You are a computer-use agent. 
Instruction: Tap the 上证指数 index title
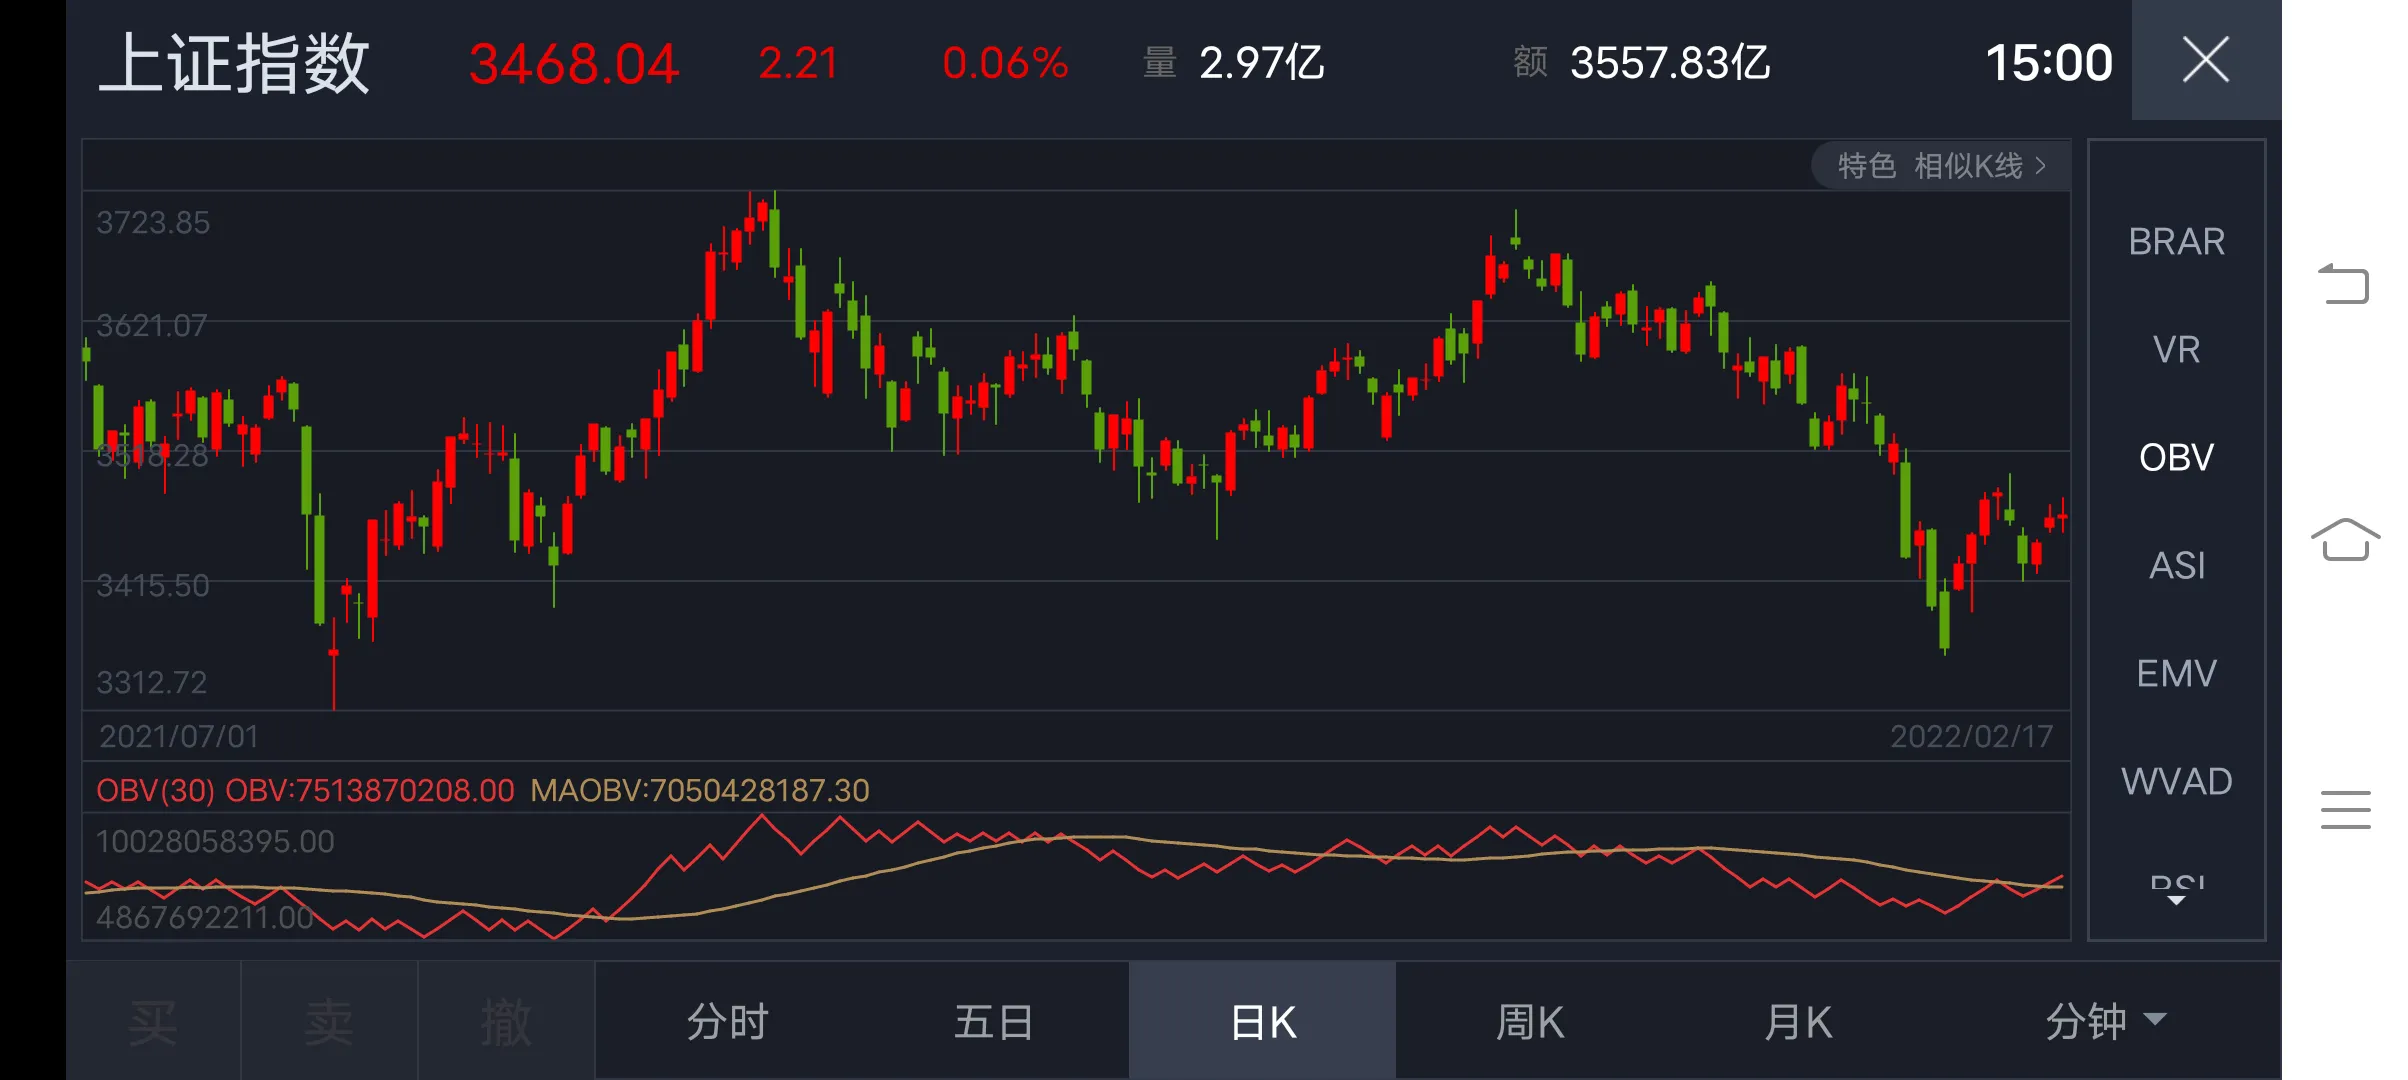click(x=235, y=63)
